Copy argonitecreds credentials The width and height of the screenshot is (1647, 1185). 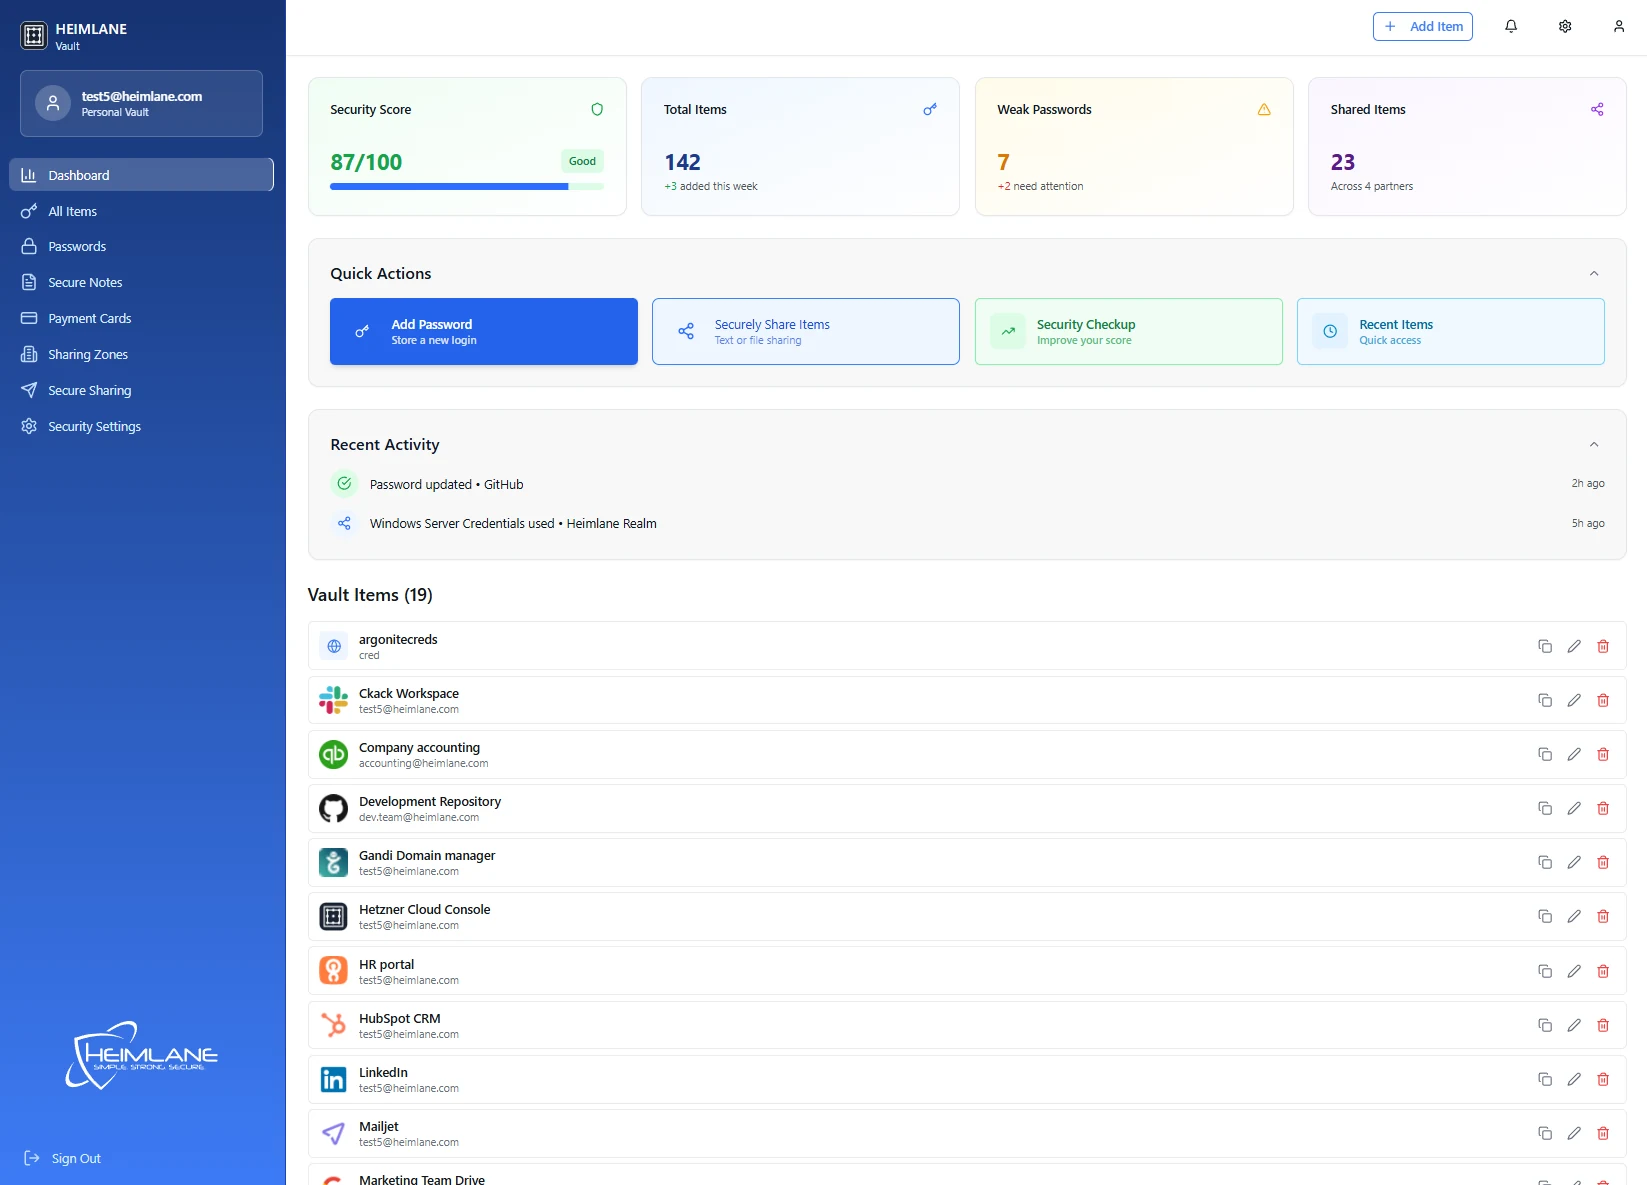tap(1545, 646)
